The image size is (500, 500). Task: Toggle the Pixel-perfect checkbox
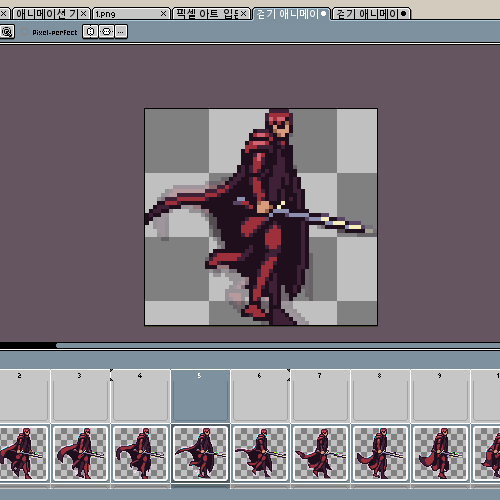click(x=24, y=32)
